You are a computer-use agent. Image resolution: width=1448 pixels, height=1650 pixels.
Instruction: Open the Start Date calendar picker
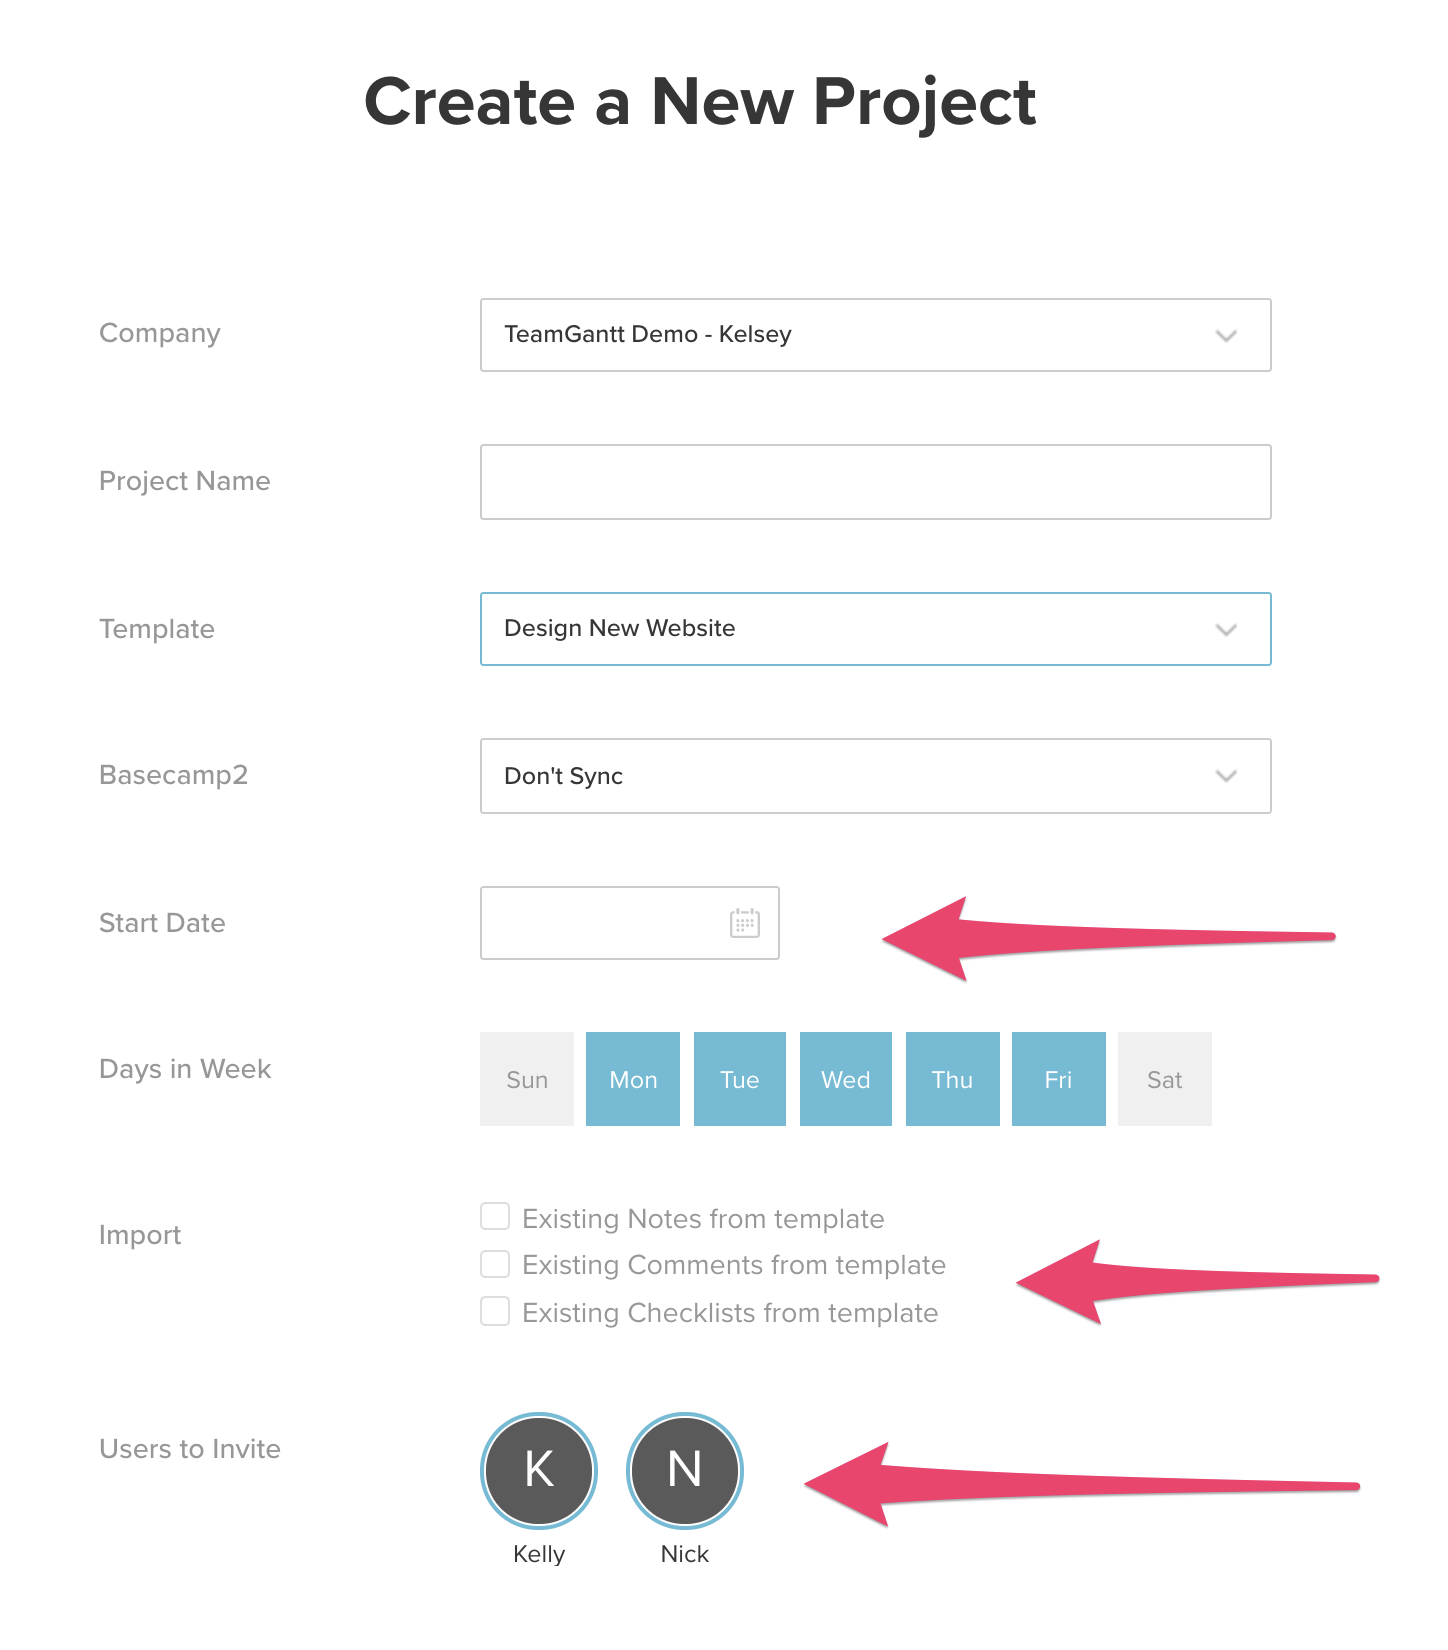point(629,922)
